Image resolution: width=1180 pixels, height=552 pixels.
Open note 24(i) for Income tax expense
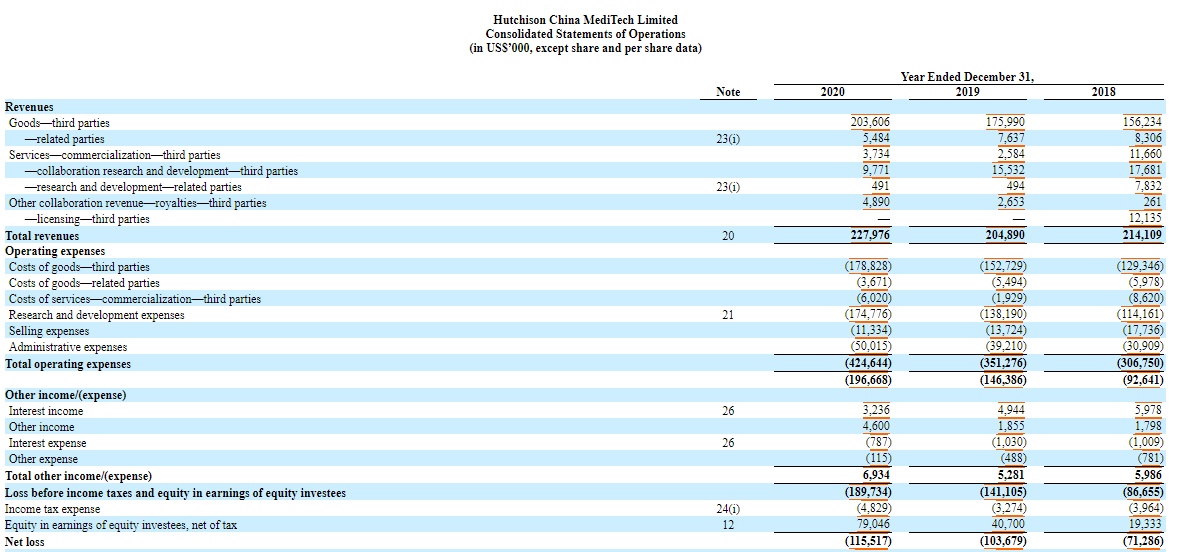pos(729,509)
